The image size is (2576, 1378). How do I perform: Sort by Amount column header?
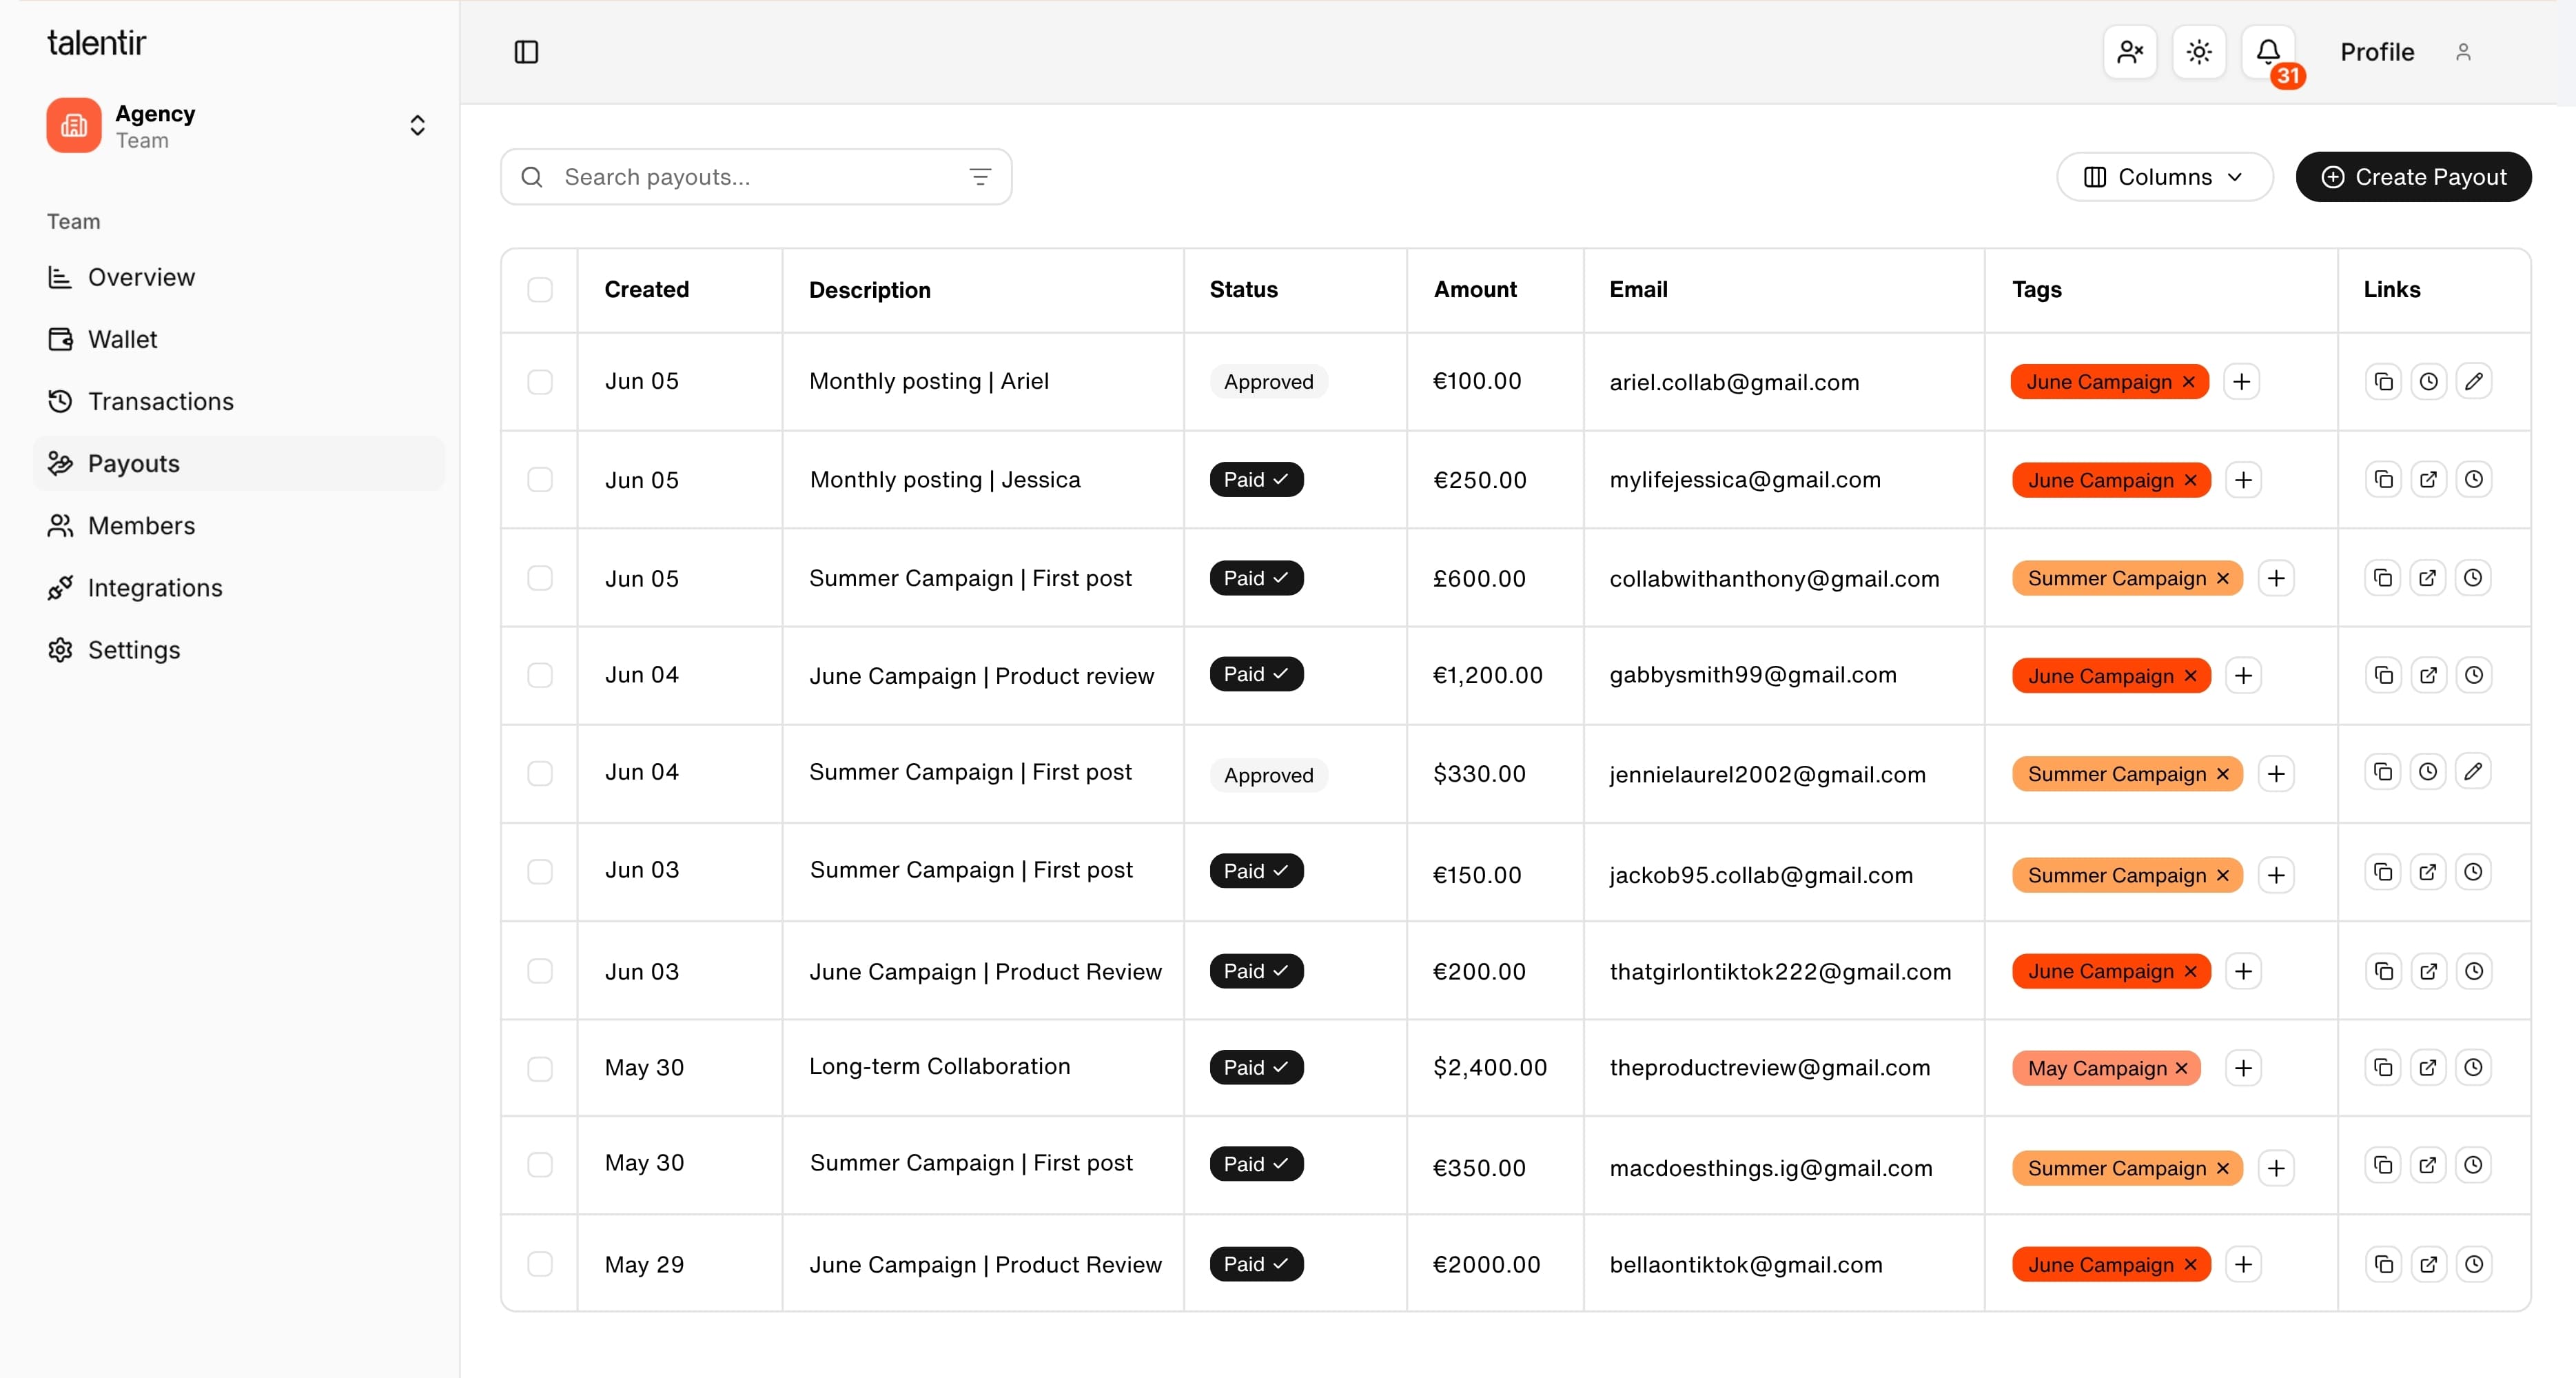click(x=1475, y=290)
